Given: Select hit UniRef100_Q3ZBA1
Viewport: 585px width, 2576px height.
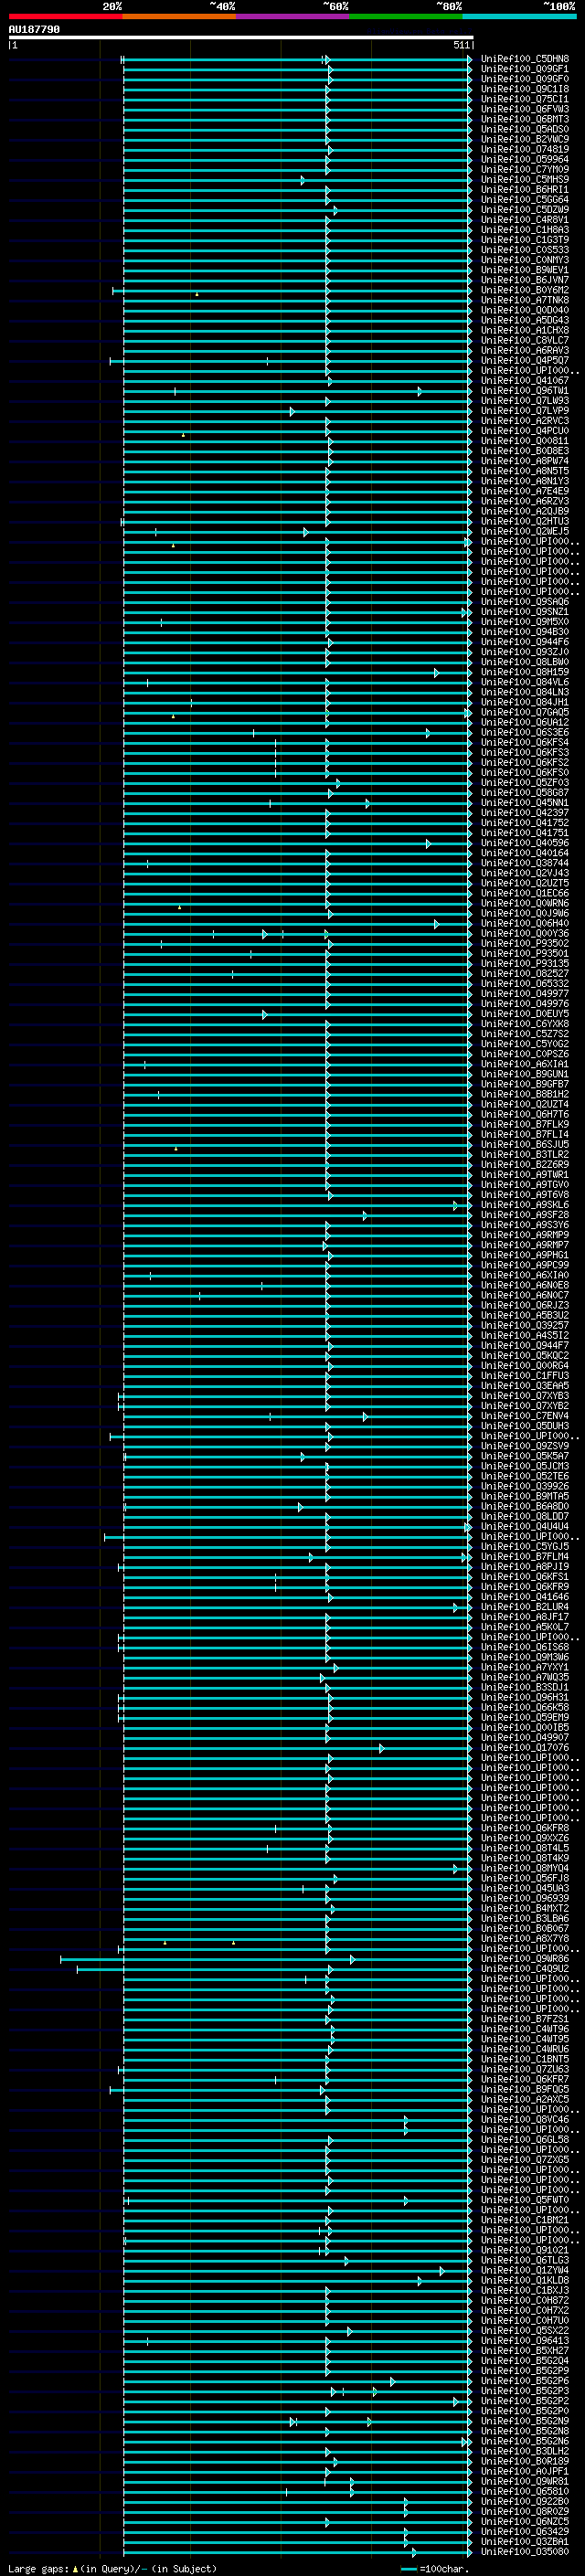Looking at the screenshot, I should [525, 2541].
